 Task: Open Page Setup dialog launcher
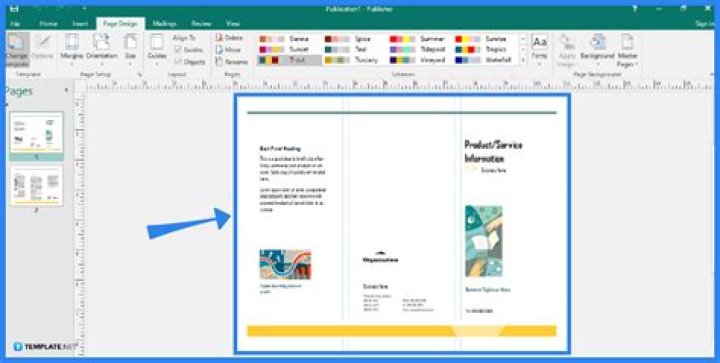tap(140, 74)
